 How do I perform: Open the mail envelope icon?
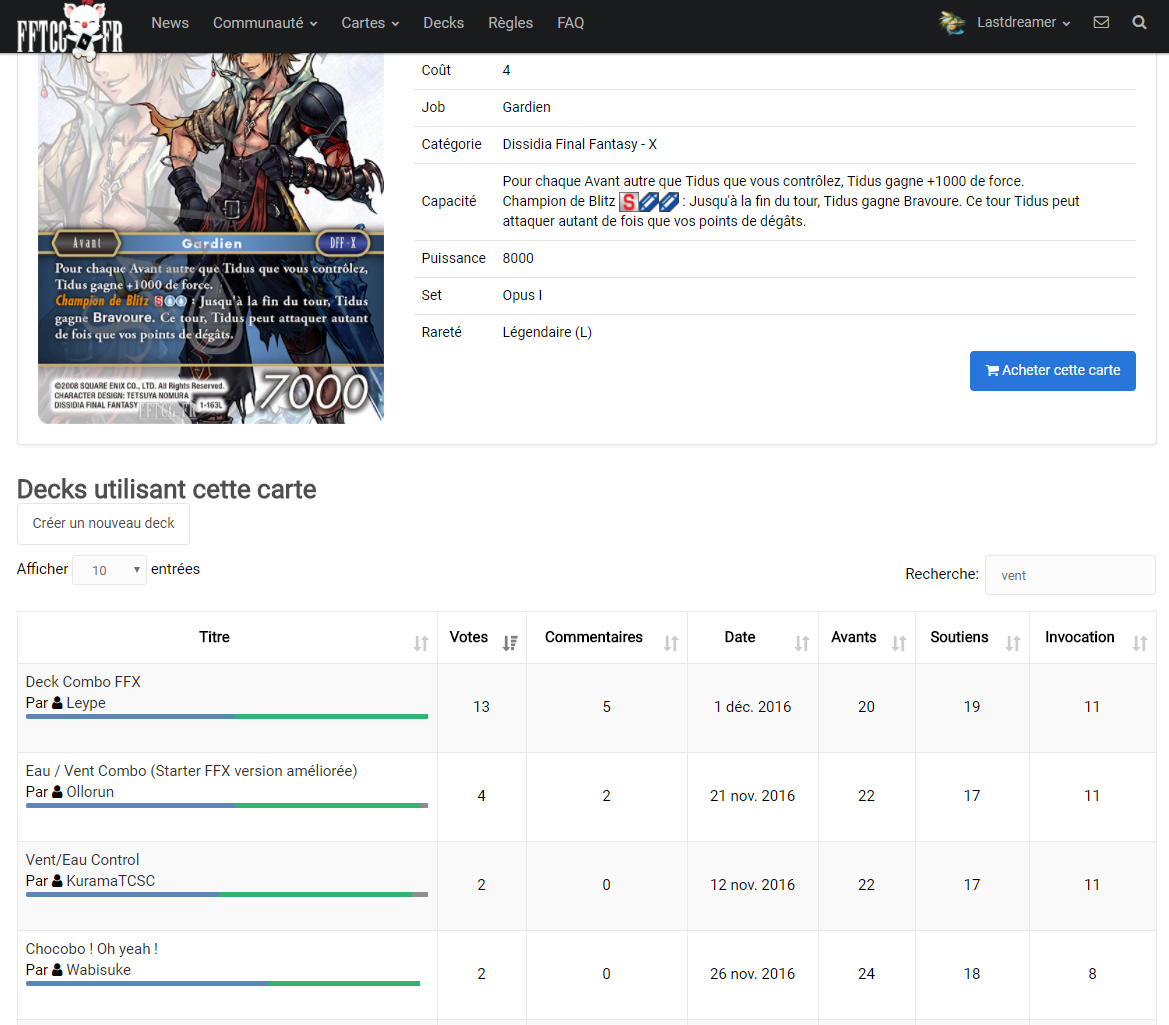pos(1100,22)
